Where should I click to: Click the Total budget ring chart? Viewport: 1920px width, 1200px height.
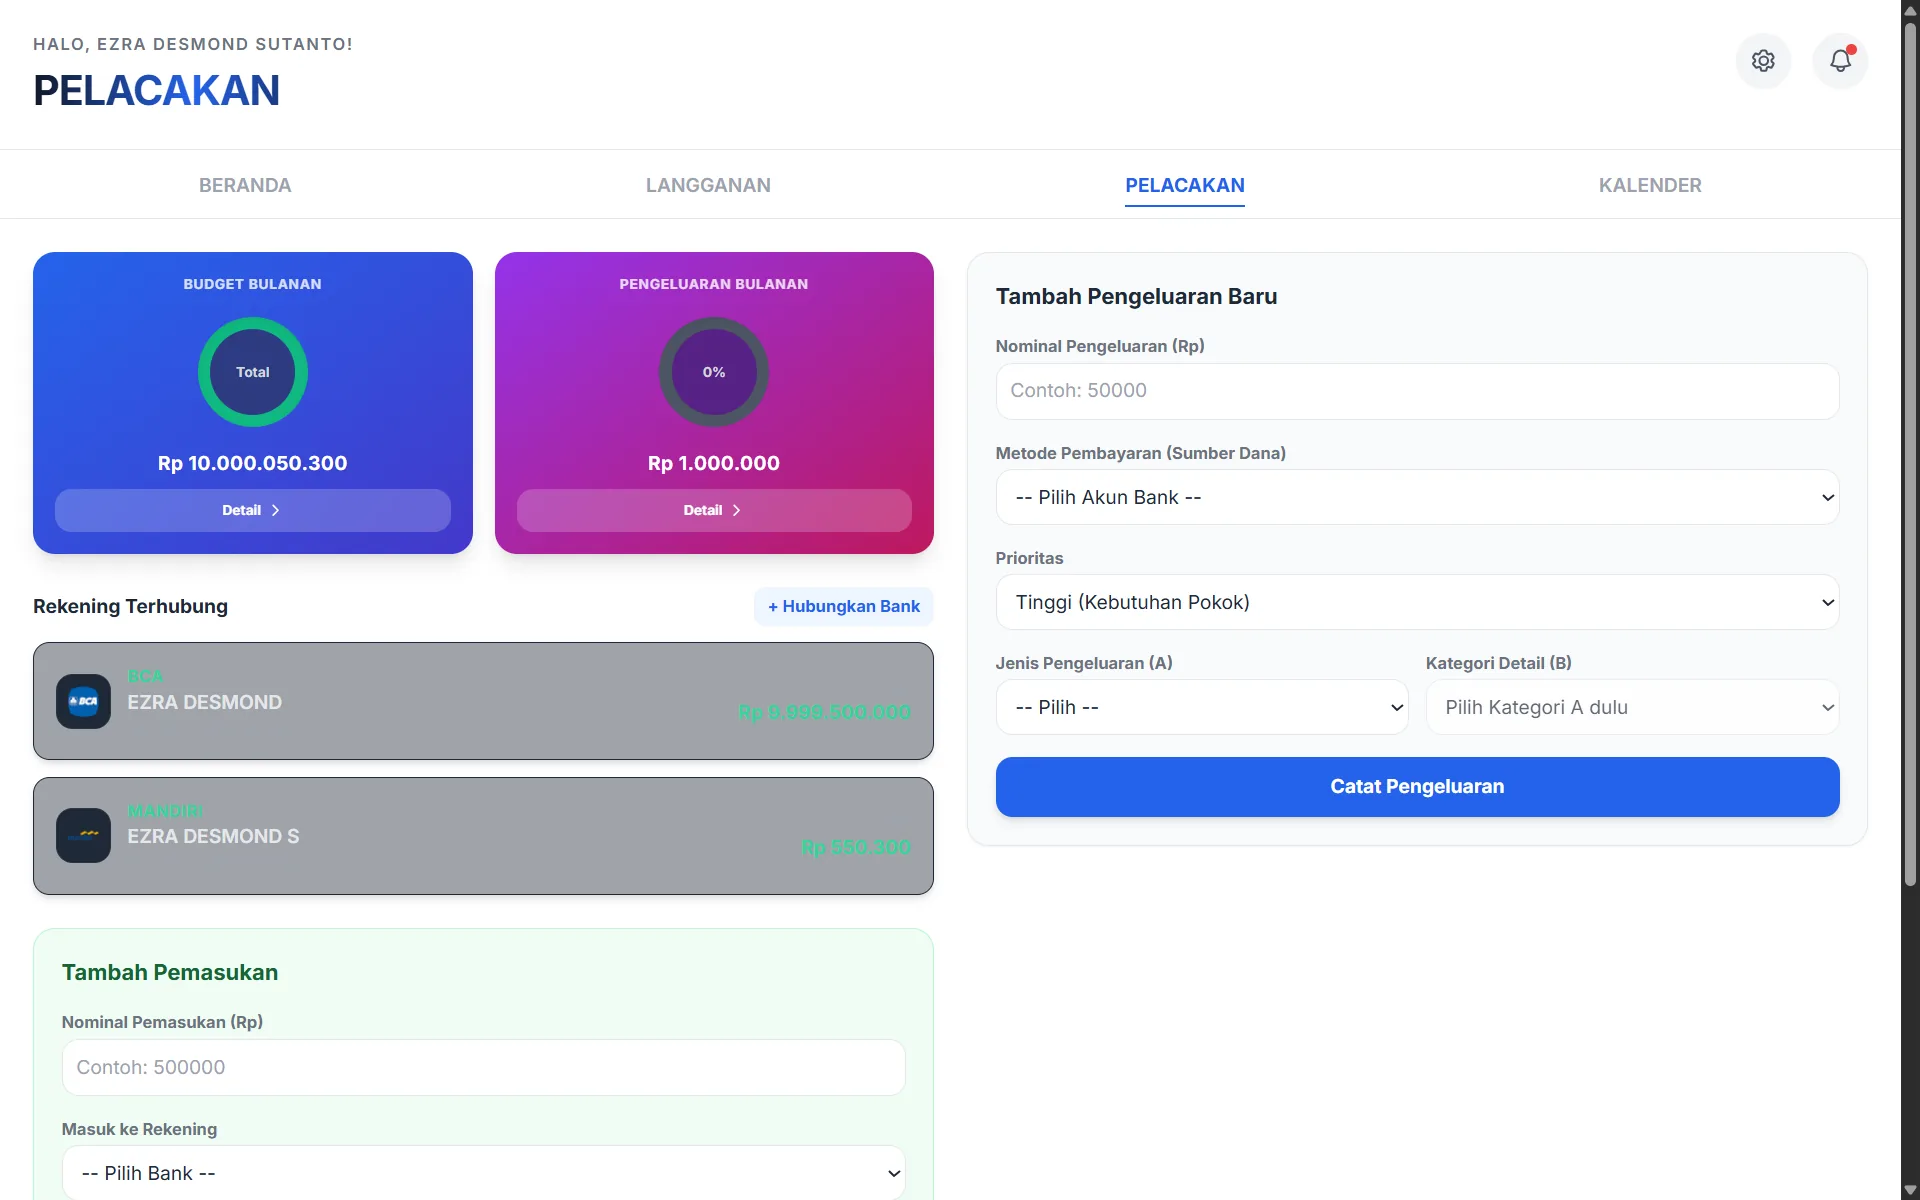coord(253,372)
